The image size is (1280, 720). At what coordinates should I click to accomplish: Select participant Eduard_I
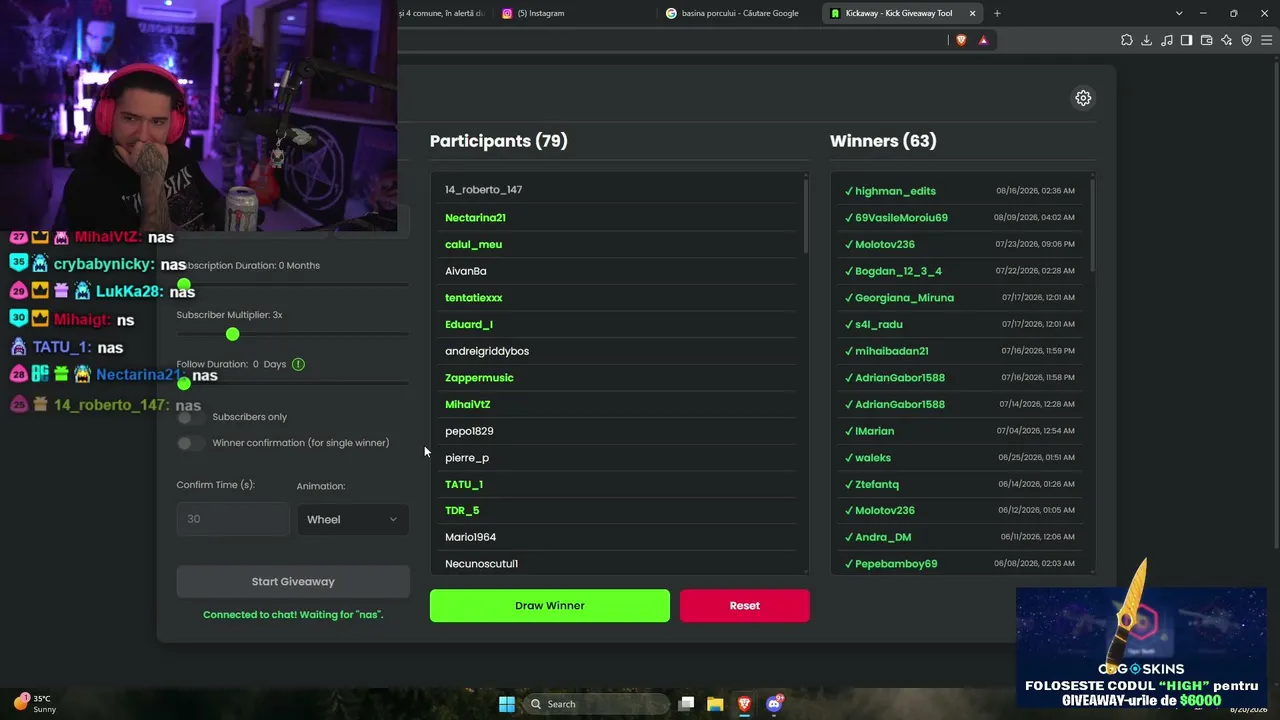tap(469, 324)
